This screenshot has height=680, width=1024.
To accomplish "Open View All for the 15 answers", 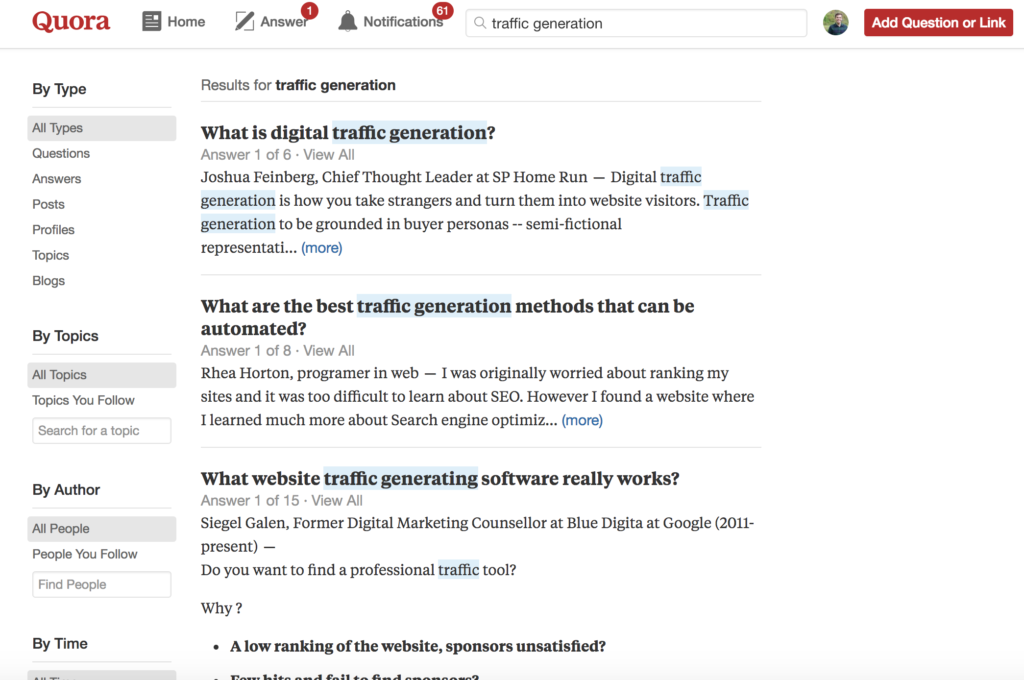I will tap(337, 501).
